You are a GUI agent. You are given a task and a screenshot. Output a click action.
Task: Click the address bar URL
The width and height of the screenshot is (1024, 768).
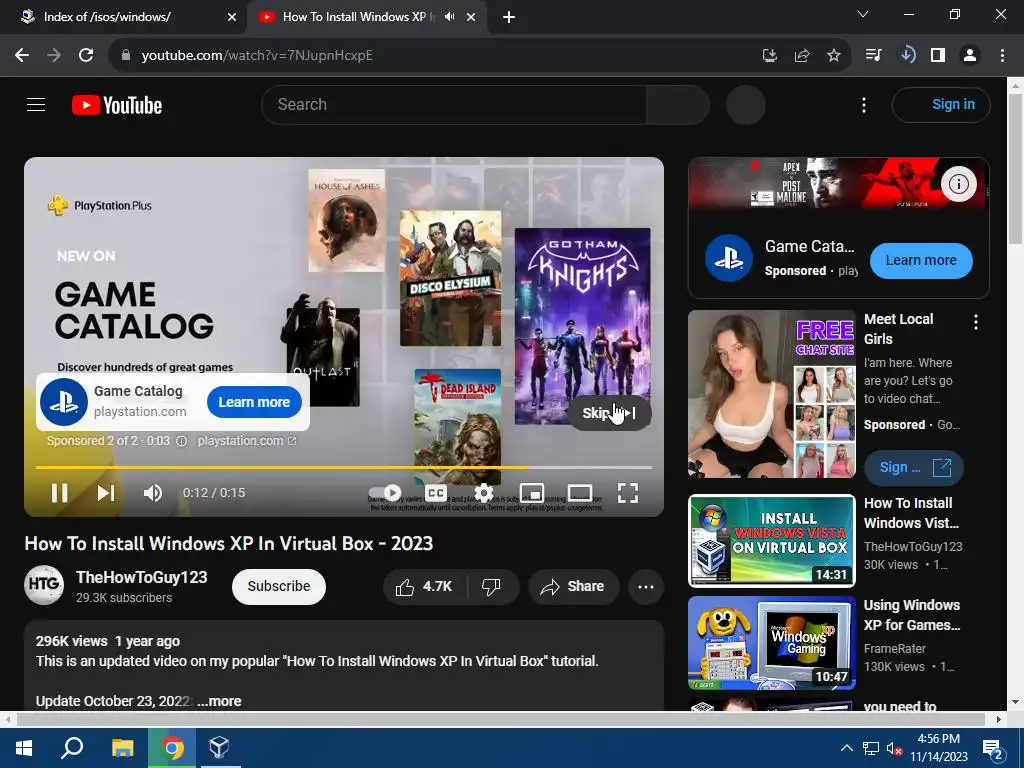pyautogui.click(x=257, y=56)
